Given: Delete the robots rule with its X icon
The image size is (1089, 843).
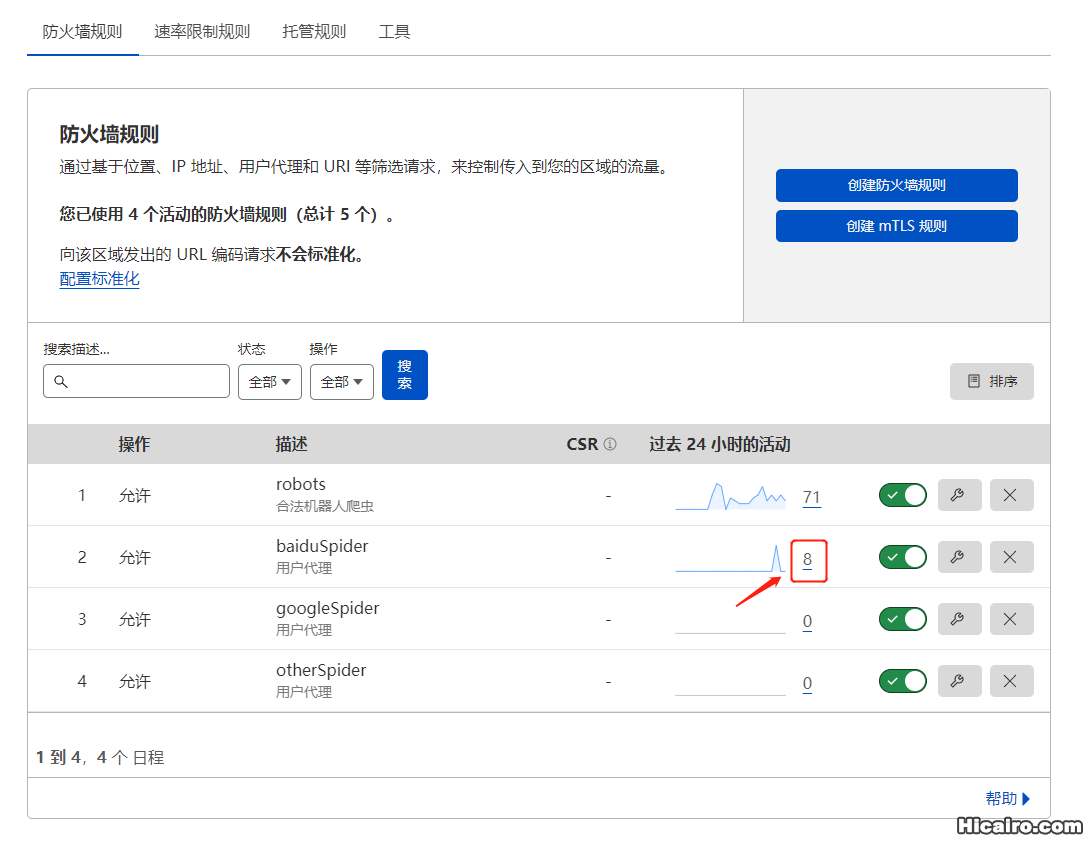Looking at the screenshot, I should click(x=1011, y=494).
